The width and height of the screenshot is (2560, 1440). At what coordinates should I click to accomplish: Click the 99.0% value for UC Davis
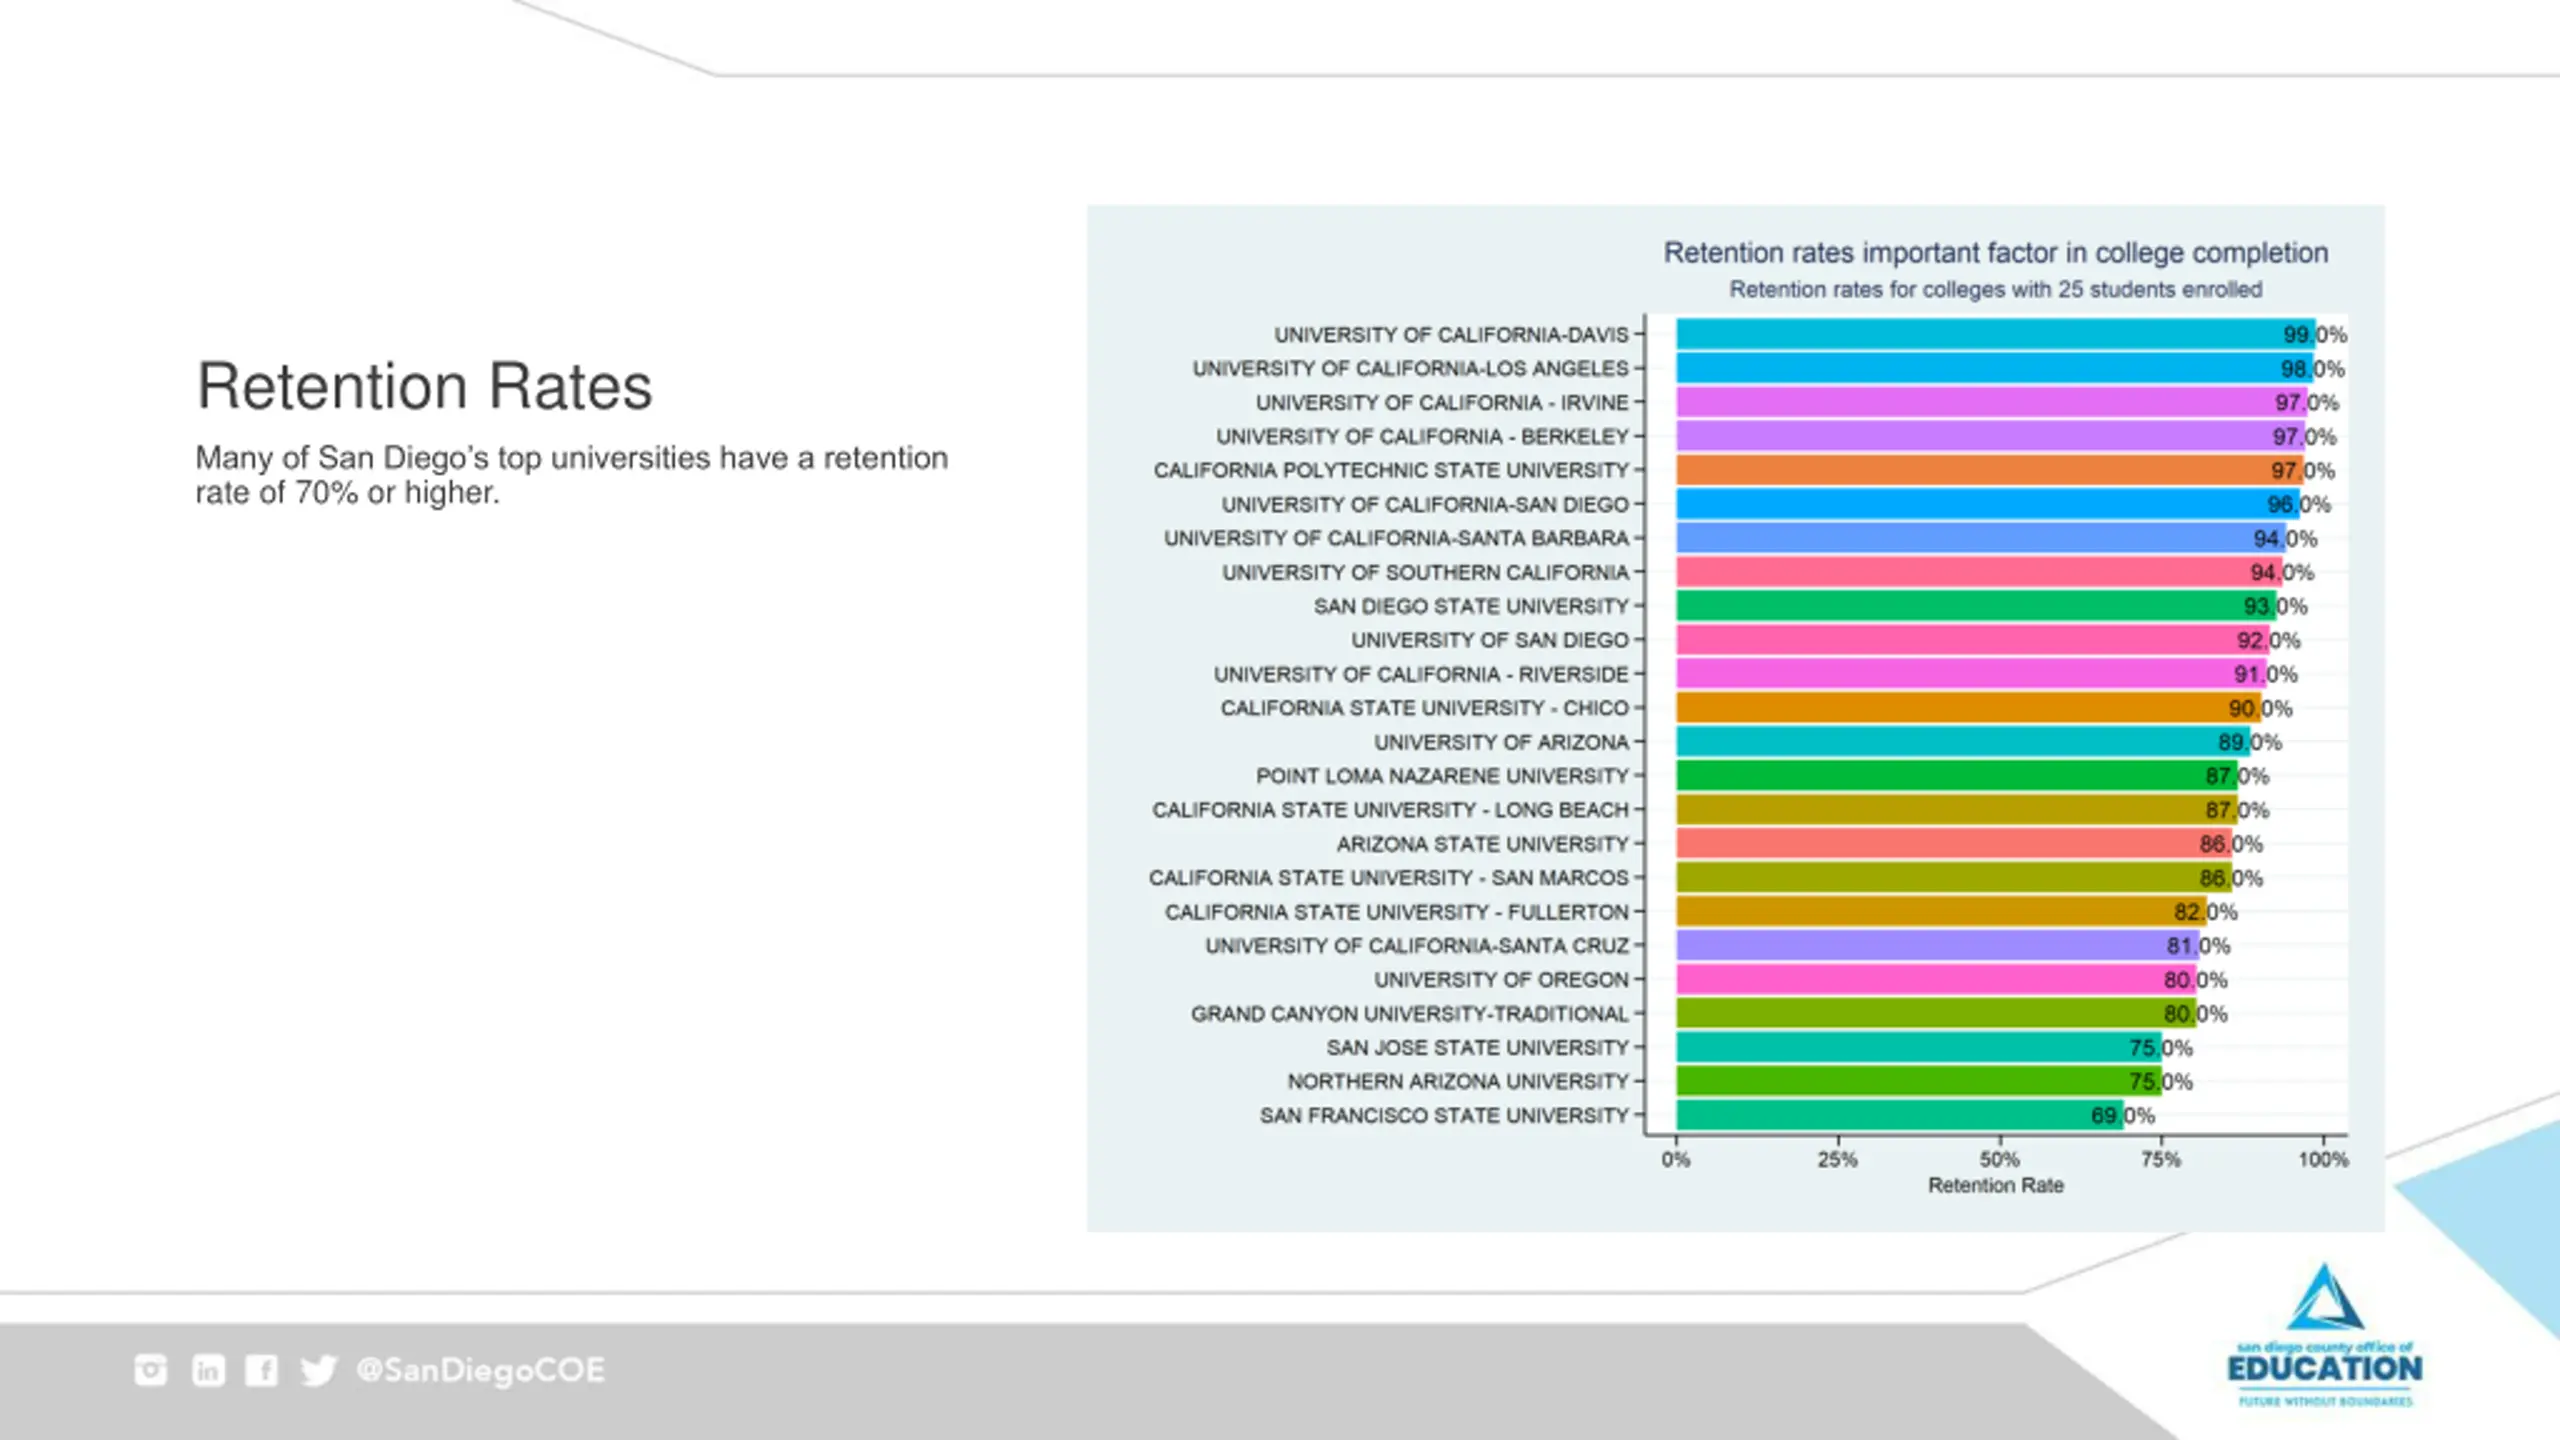pyautogui.click(x=2314, y=335)
